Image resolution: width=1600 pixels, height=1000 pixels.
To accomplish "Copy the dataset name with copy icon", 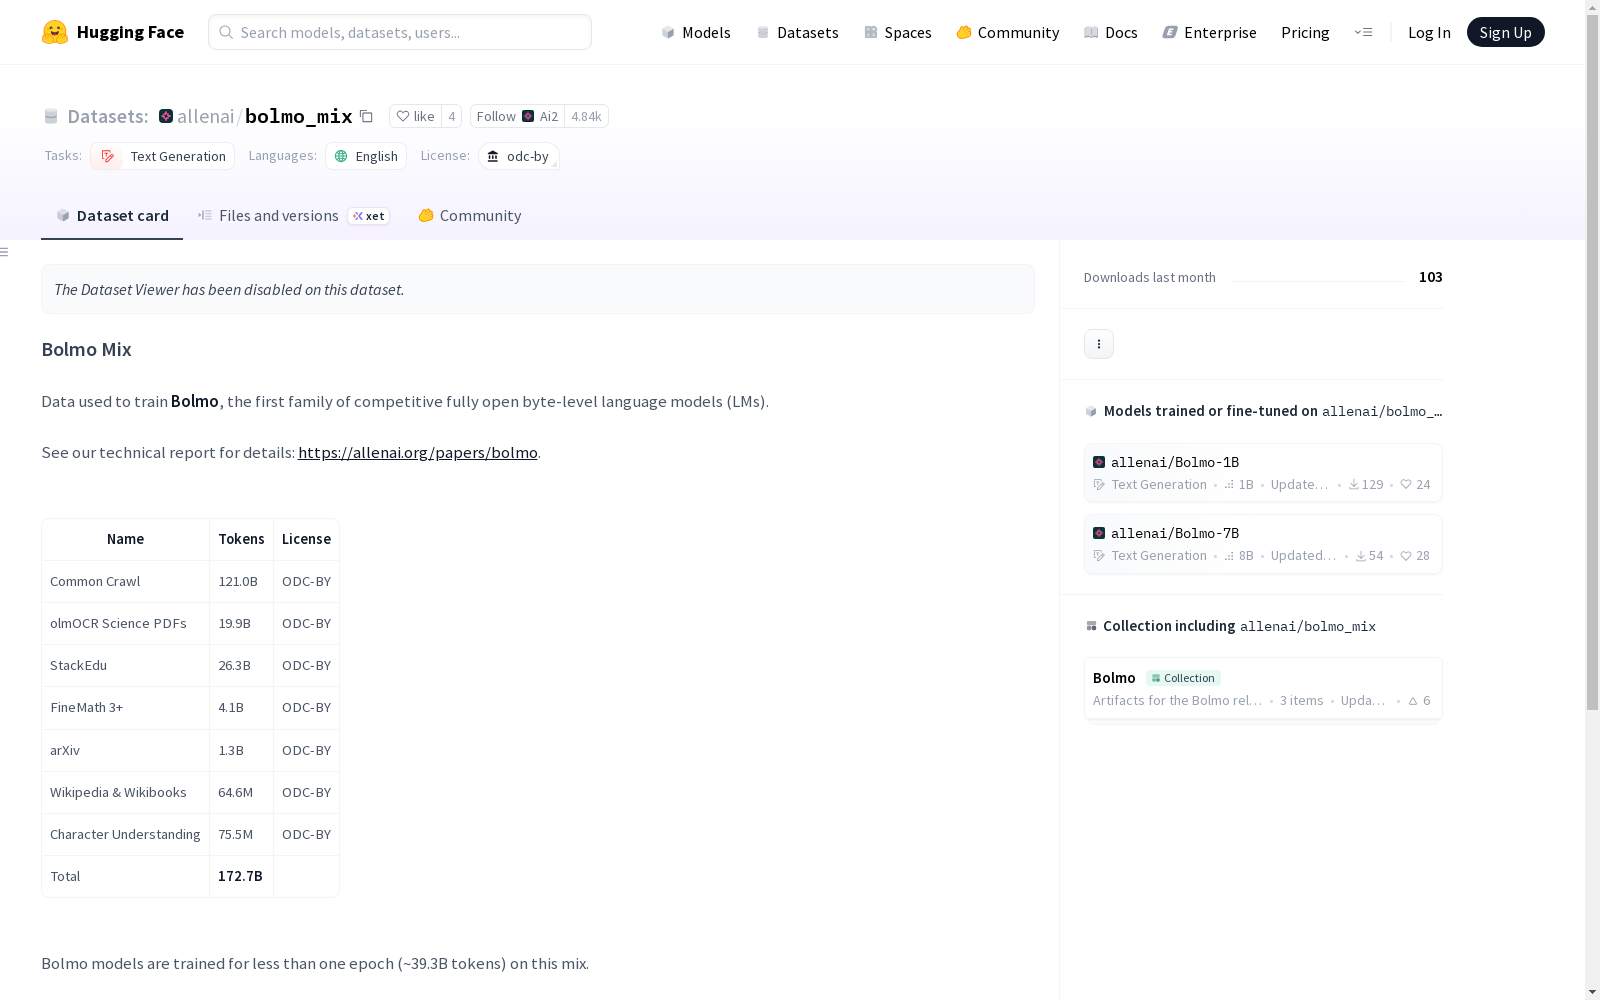I will [x=366, y=117].
